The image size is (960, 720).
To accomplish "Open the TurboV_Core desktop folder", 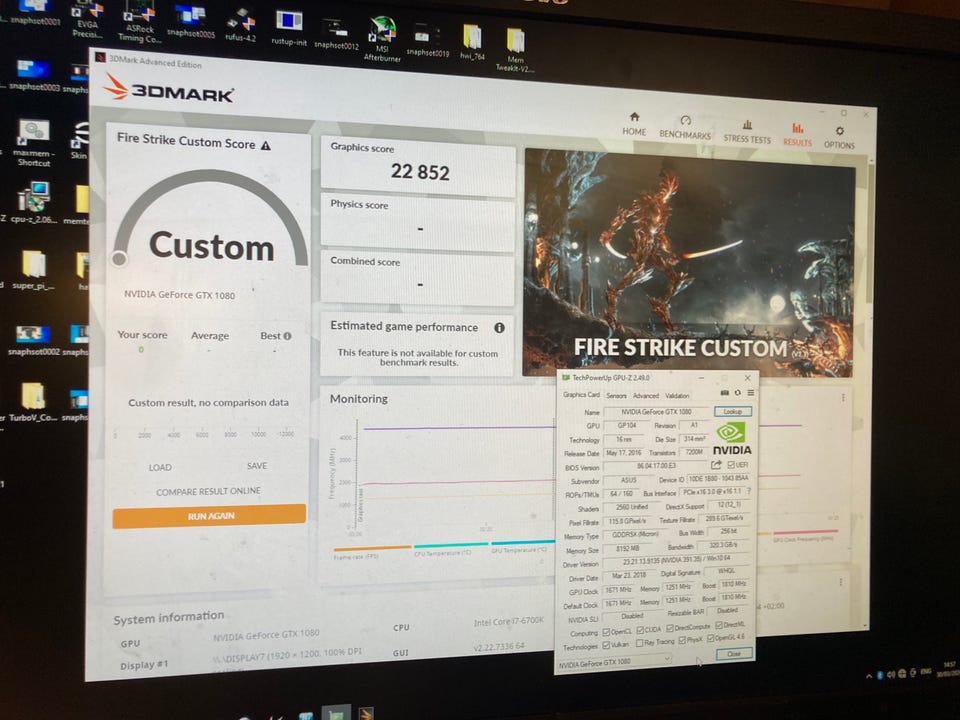I will point(33,402).
